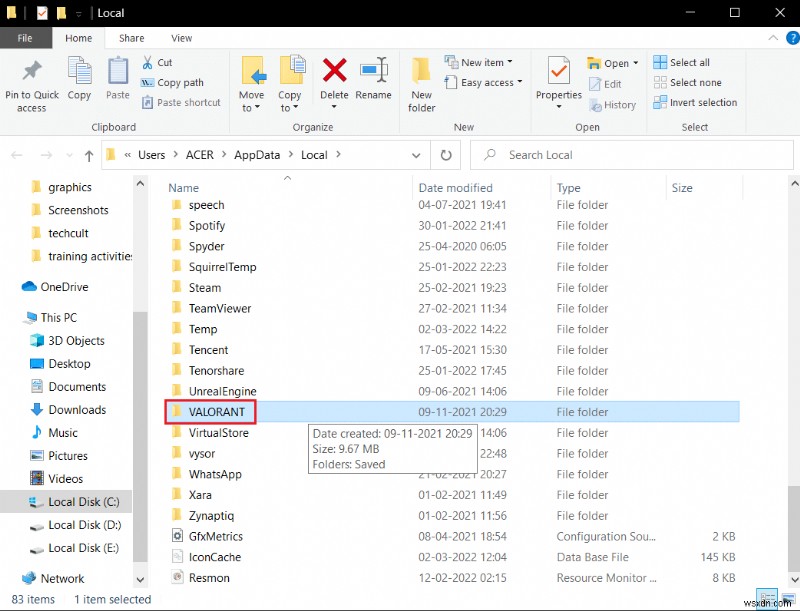Click the AppData breadcrumb in the address bar
This screenshot has height=611, width=800.
point(257,155)
